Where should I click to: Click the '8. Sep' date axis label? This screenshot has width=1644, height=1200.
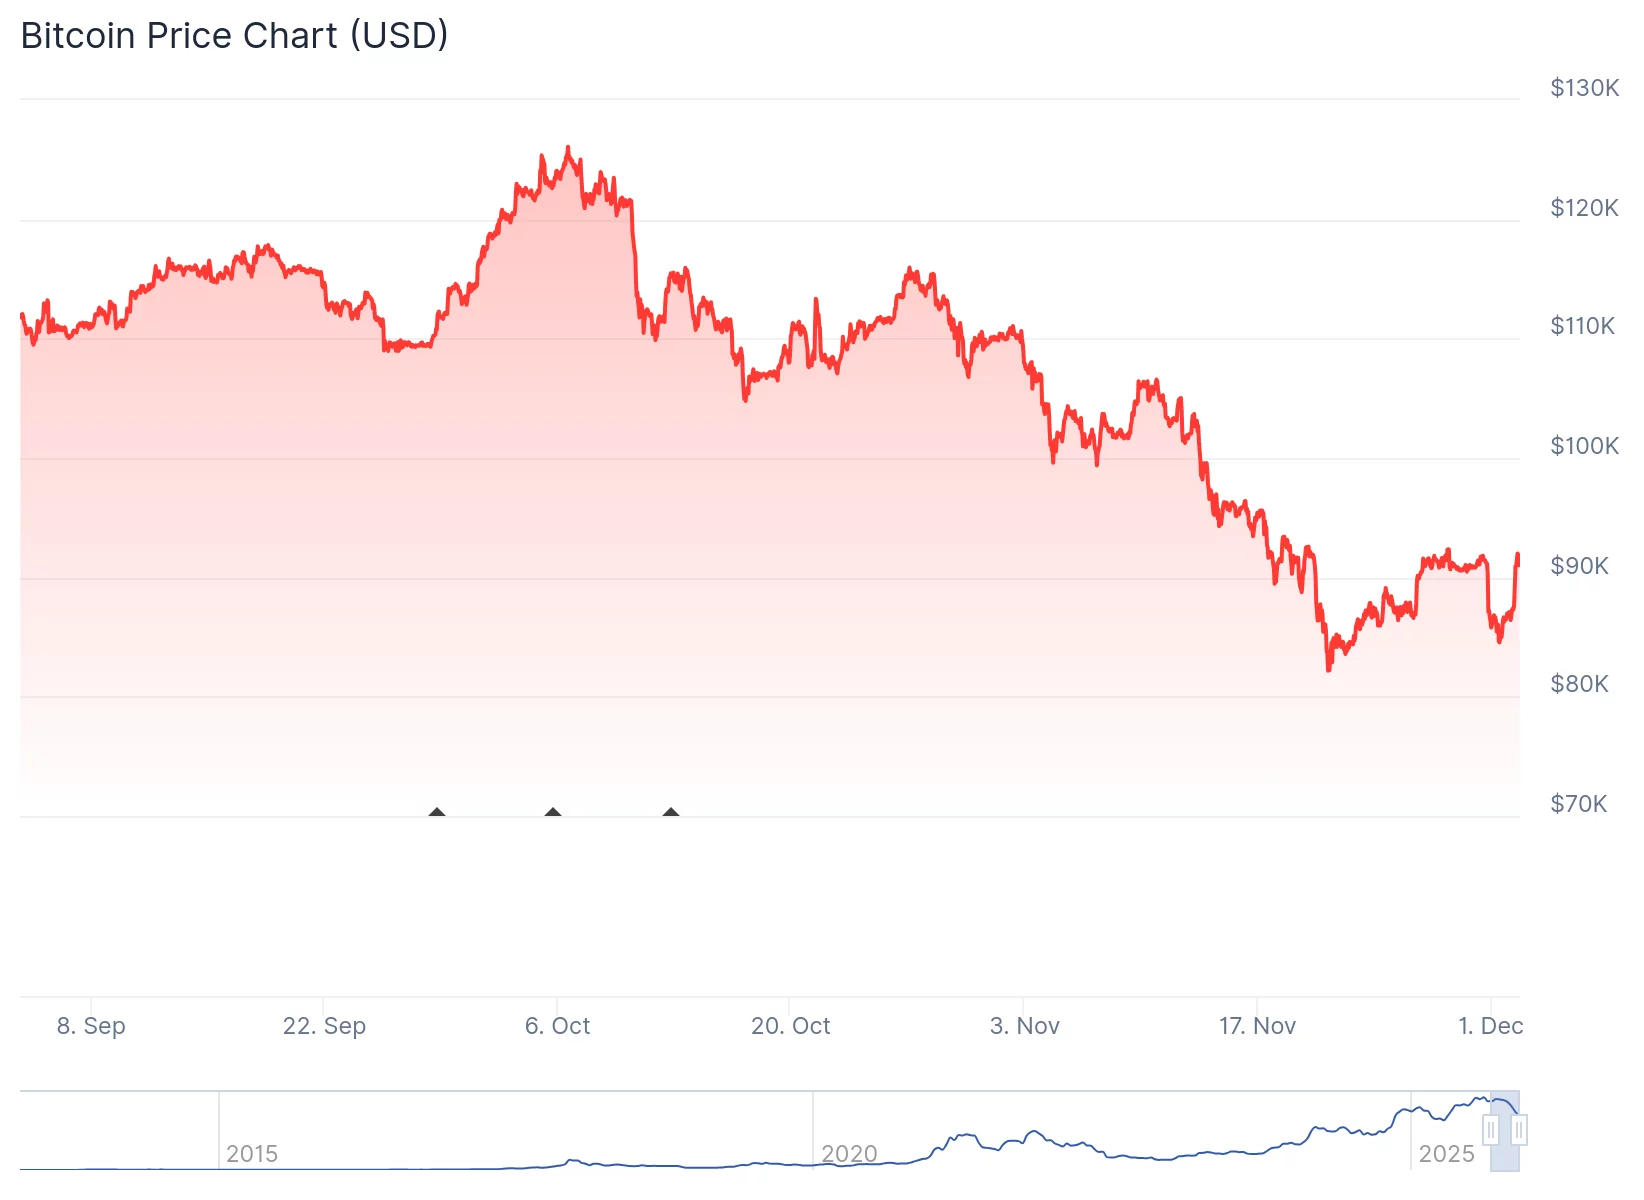coord(91,1026)
